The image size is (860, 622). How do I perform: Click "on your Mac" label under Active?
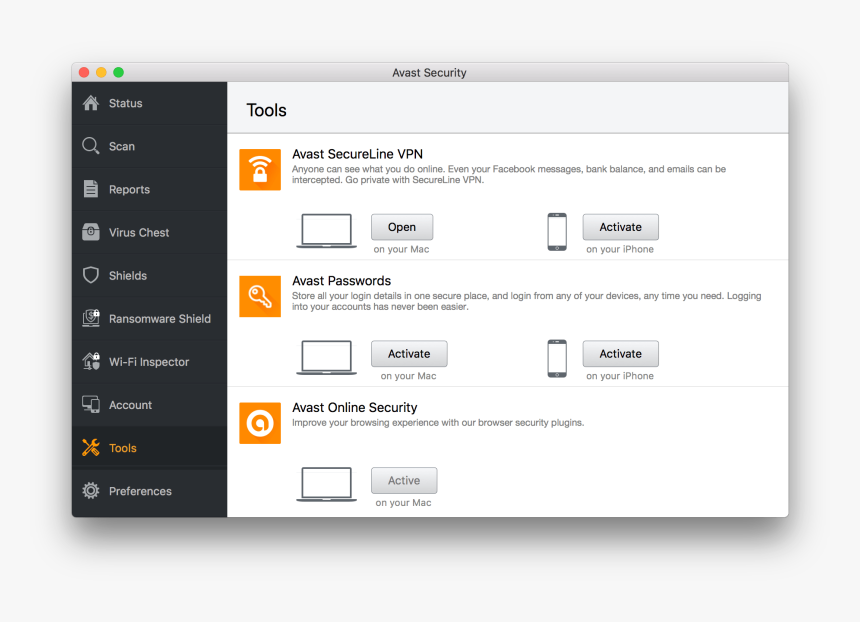click(403, 503)
